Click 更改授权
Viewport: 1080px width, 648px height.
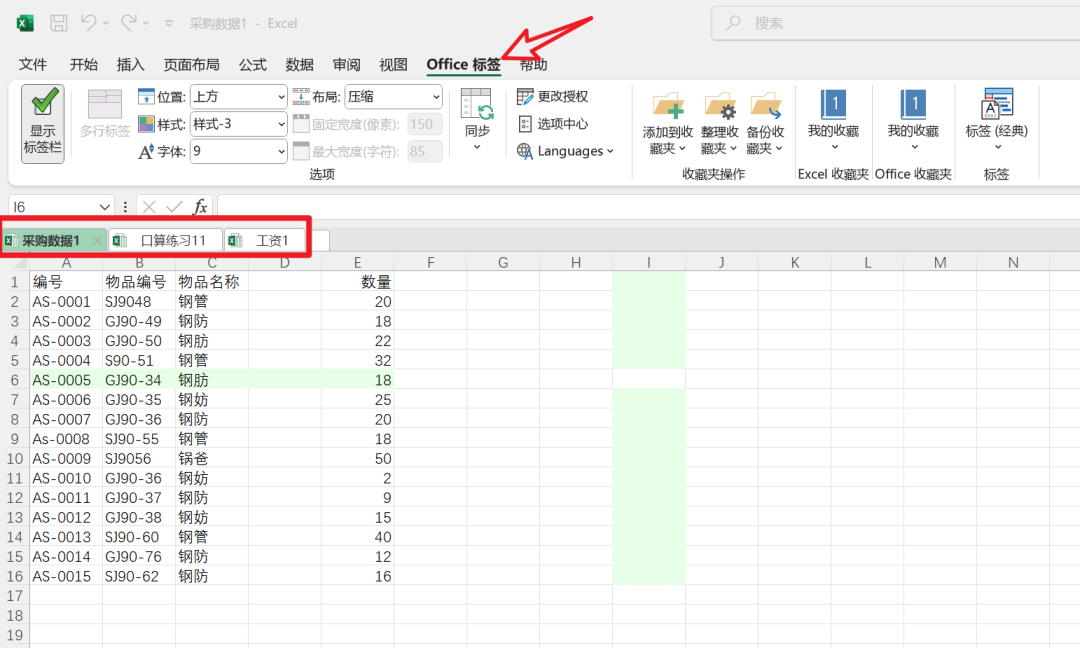click(552, 96)
